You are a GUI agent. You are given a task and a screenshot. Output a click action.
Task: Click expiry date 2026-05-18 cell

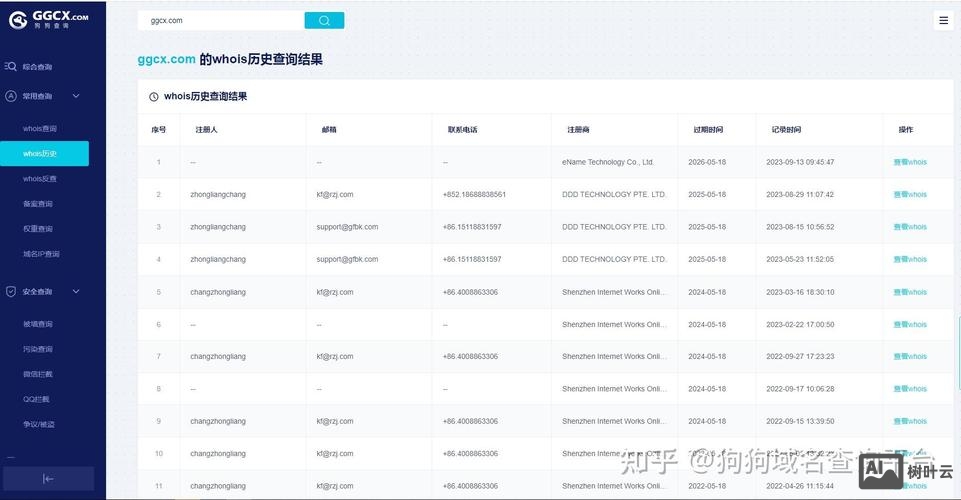click(707, 162)
